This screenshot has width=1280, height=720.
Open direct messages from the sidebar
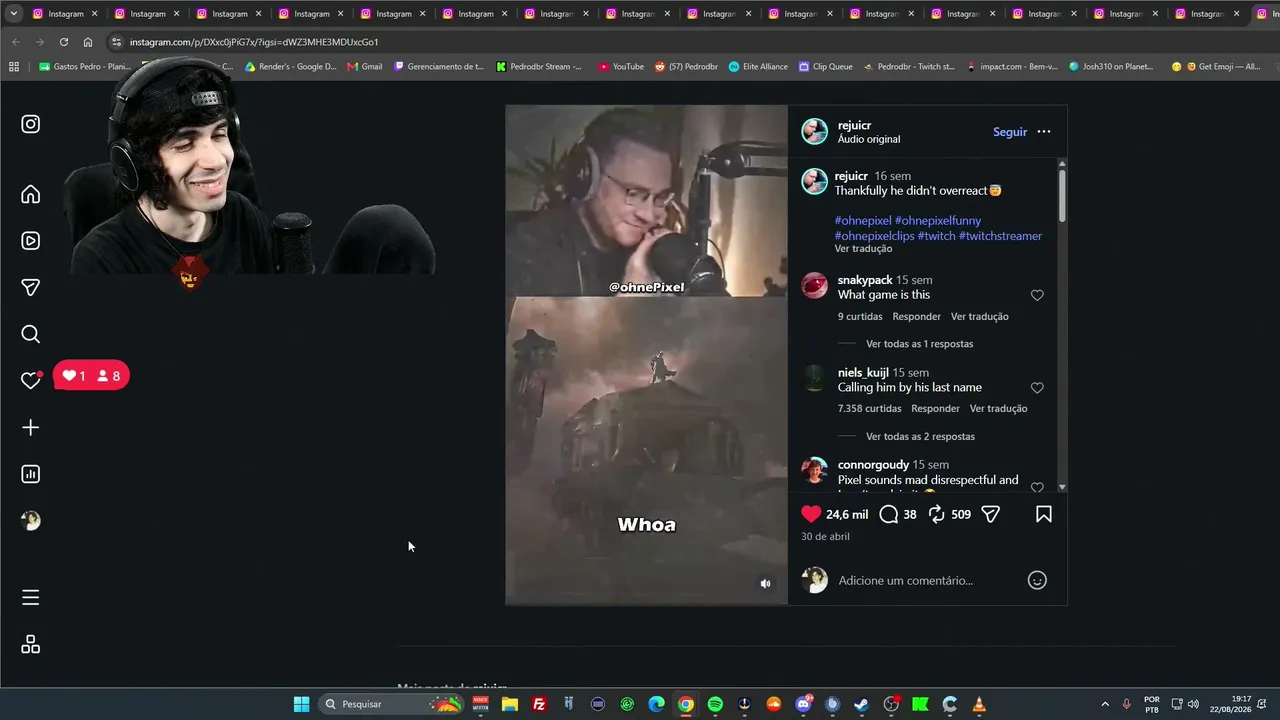point(31,288)
